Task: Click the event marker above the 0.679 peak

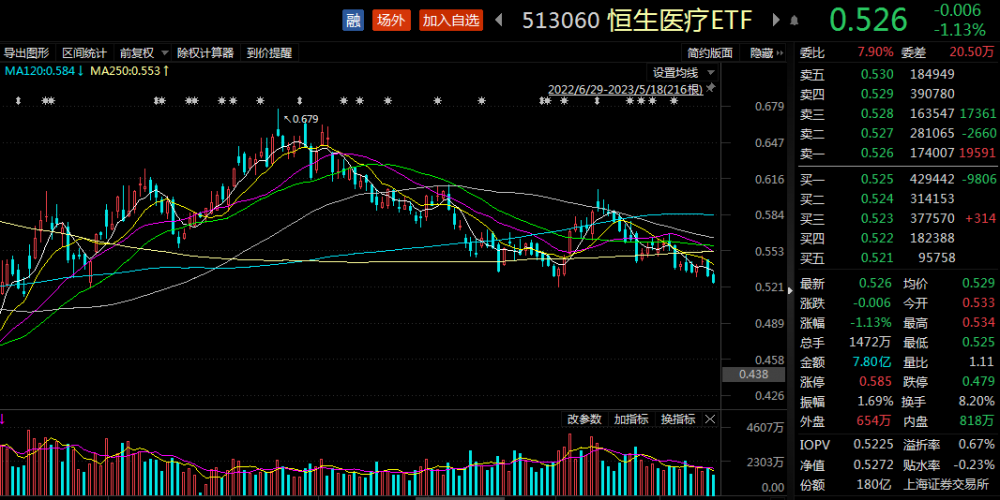Action: [300, 101]
